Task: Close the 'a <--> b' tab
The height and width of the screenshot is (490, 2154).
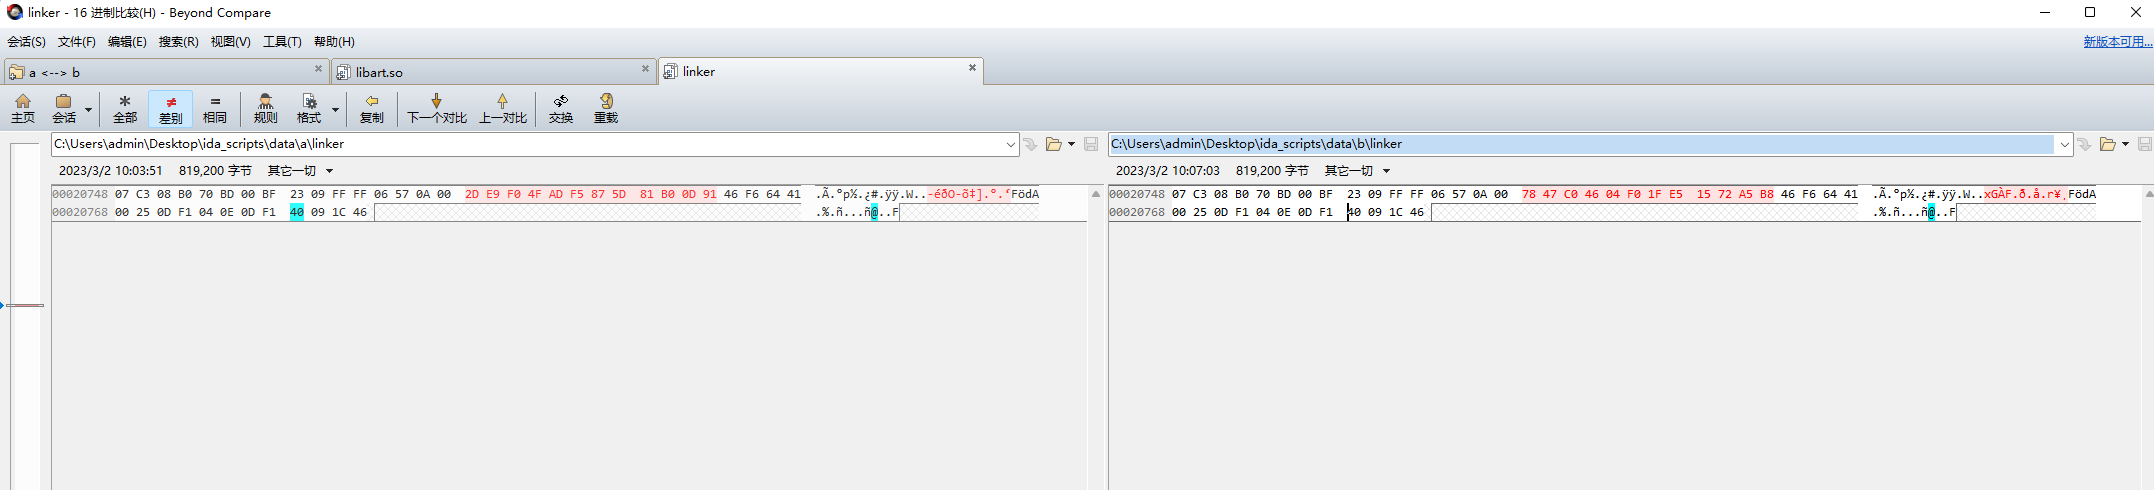Action: click(x=318, y=69)
